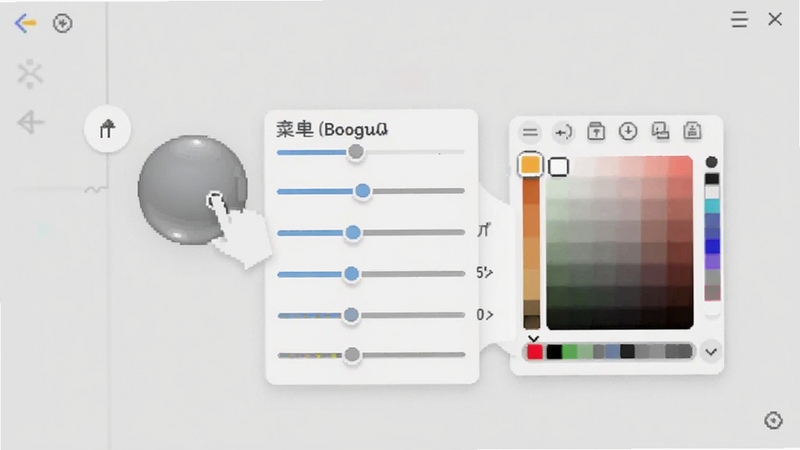Click the circled down-arrow download icon
This screenshot has height=450, width=800.
click(x=628, y=131)
